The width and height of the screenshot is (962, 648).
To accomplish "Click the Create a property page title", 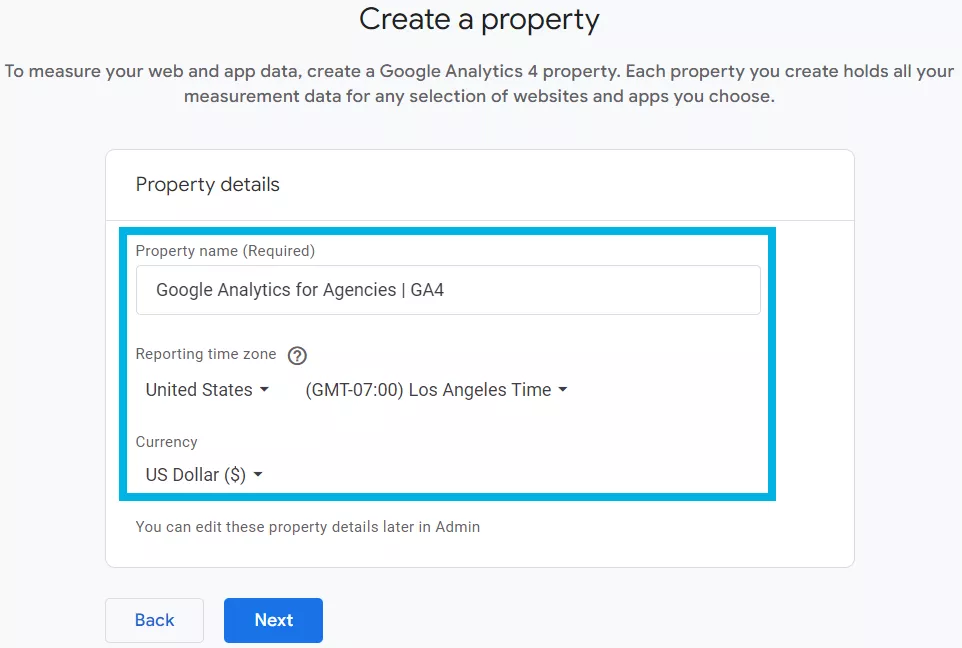I will click(479, 19).
